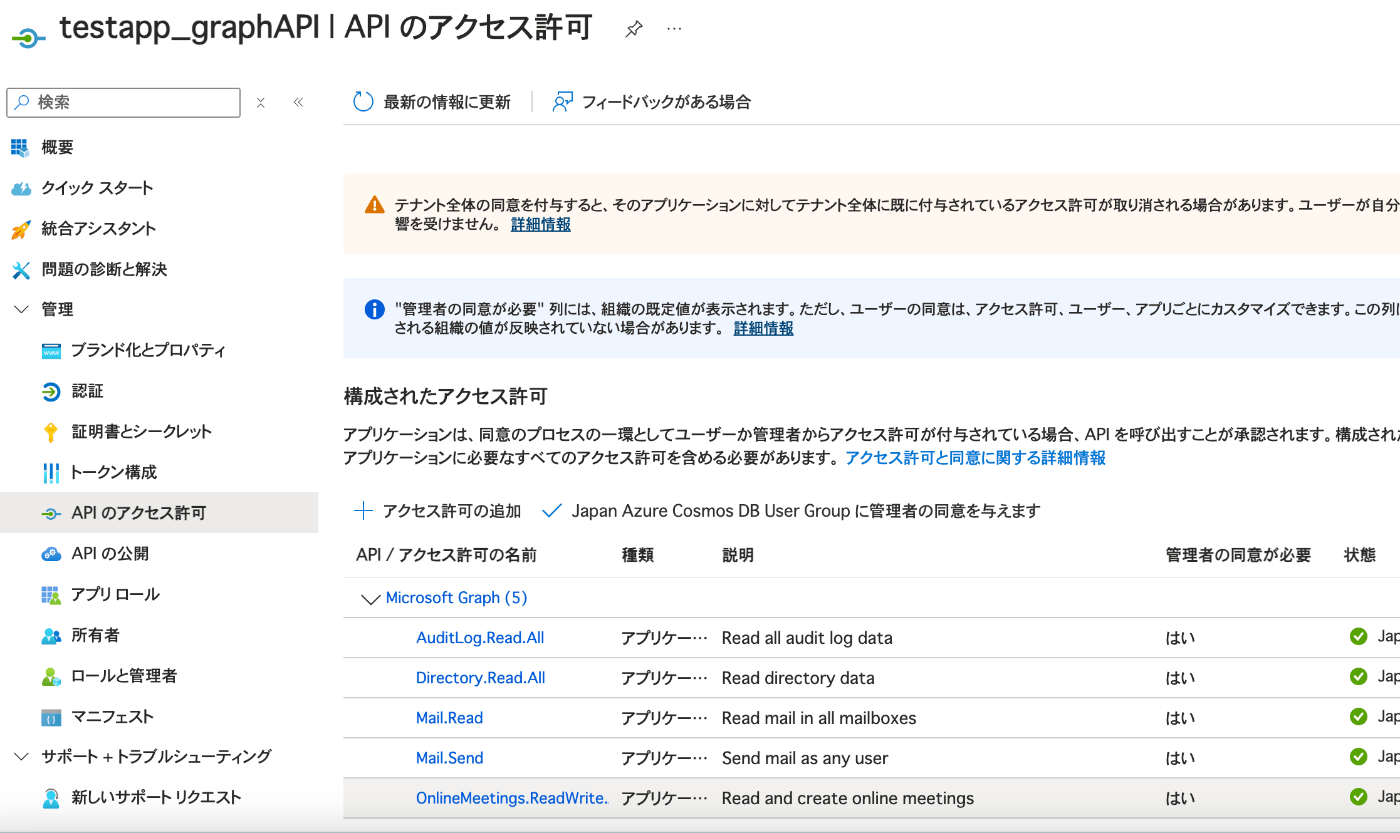Open Mail.Send permission link

pyautogui.click(x=449, y=758)
